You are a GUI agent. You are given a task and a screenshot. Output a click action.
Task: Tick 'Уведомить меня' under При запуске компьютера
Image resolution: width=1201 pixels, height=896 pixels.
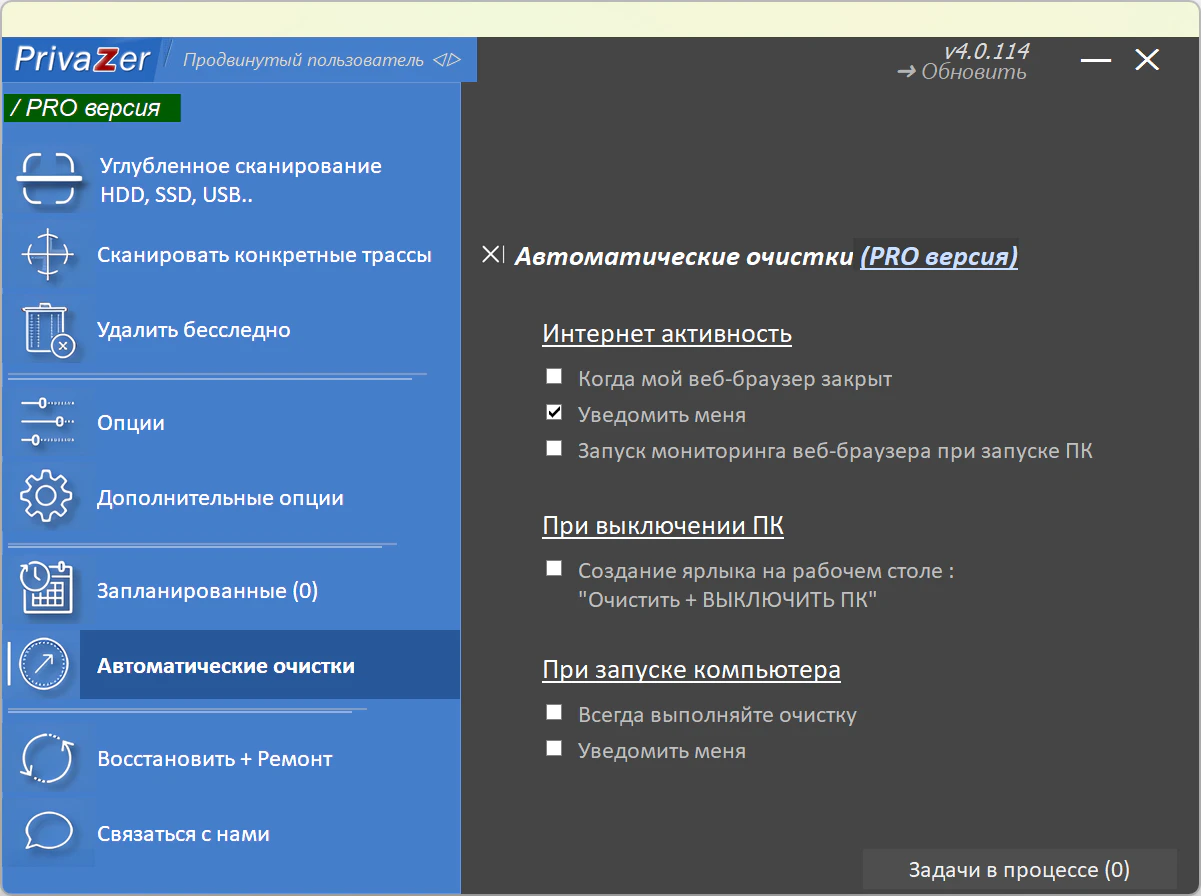(x=554, y=748)
